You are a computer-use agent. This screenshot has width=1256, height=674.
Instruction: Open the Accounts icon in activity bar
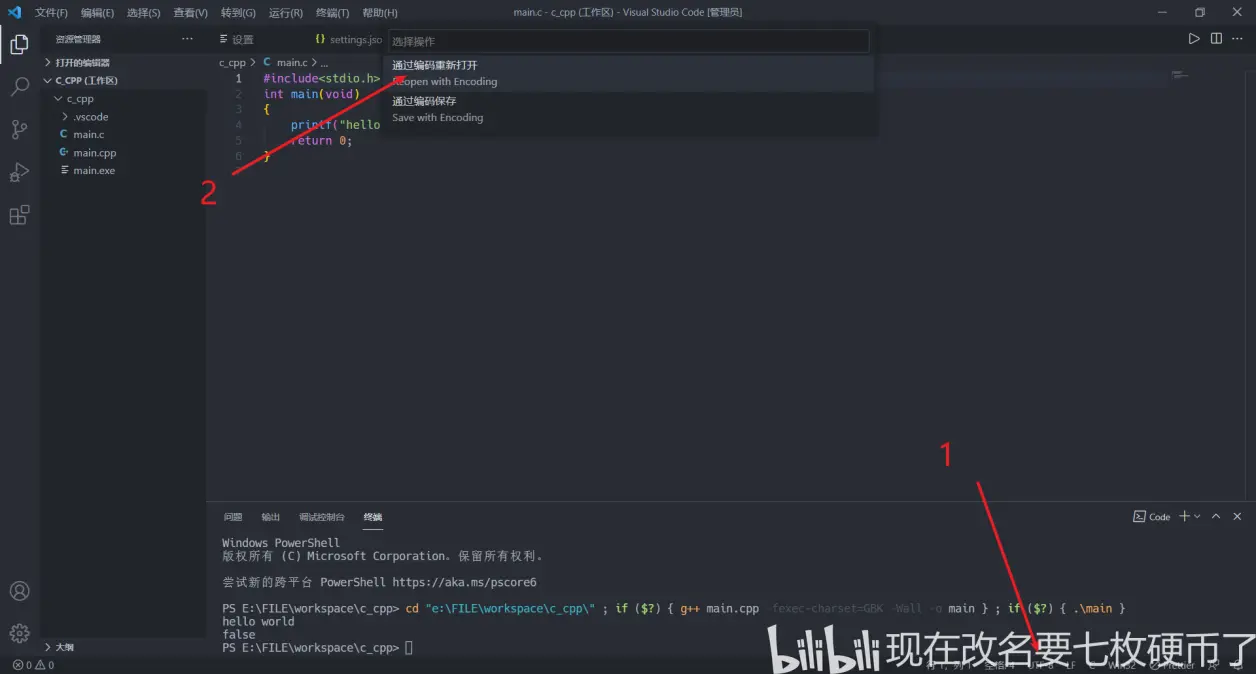19,591
